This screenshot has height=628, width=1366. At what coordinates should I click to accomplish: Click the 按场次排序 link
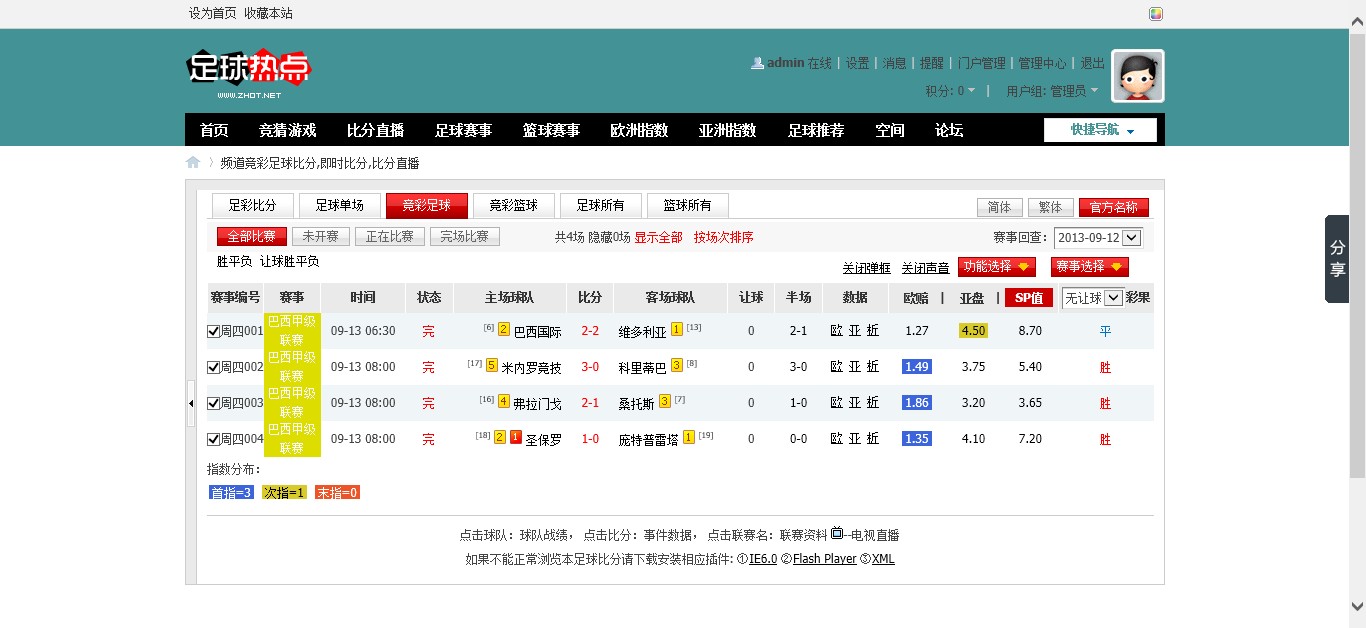723,237
